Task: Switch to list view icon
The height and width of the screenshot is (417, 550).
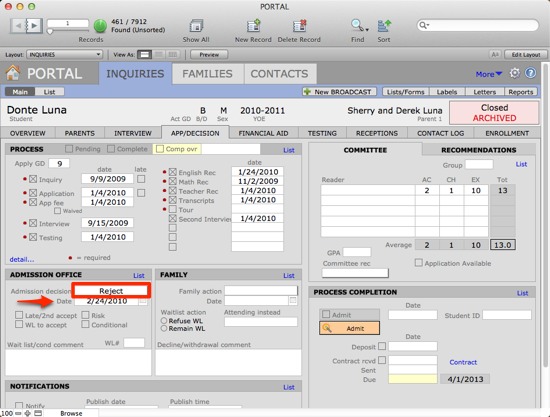Action: coord(159,55)
